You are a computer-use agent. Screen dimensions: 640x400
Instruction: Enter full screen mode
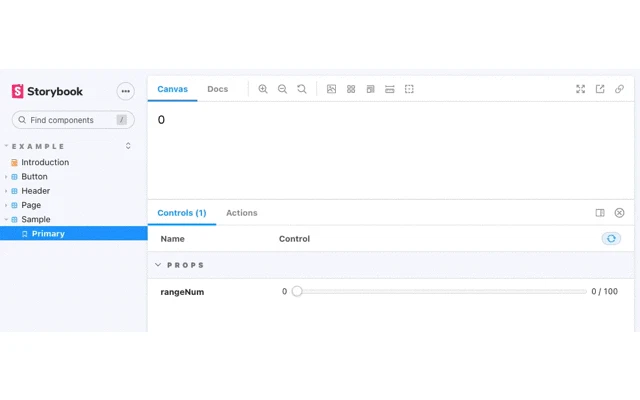pos(580,89)
